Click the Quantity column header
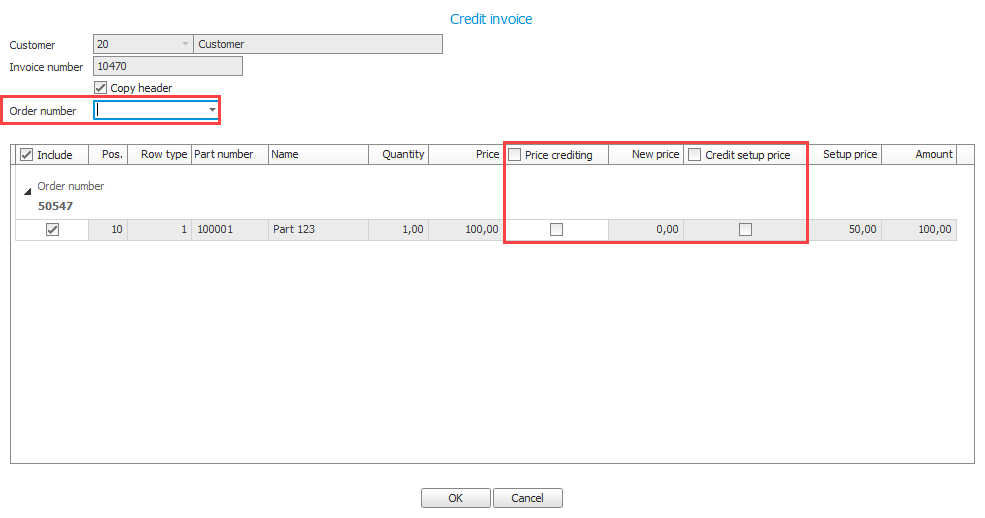Screen dimensions: 985x518 [399, 155]
